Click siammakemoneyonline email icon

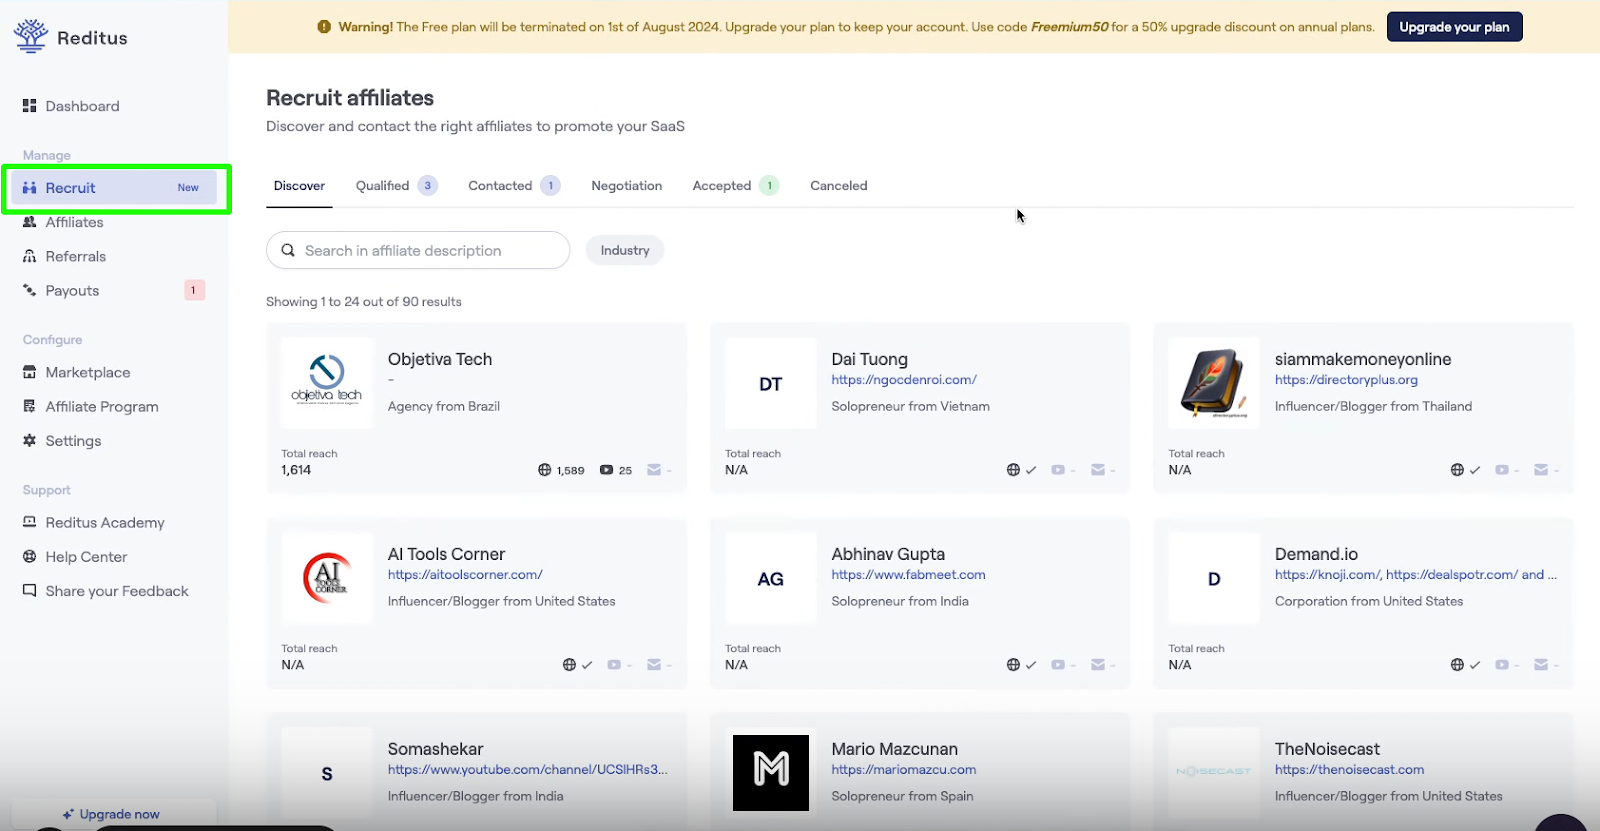tap(1541, 470)
